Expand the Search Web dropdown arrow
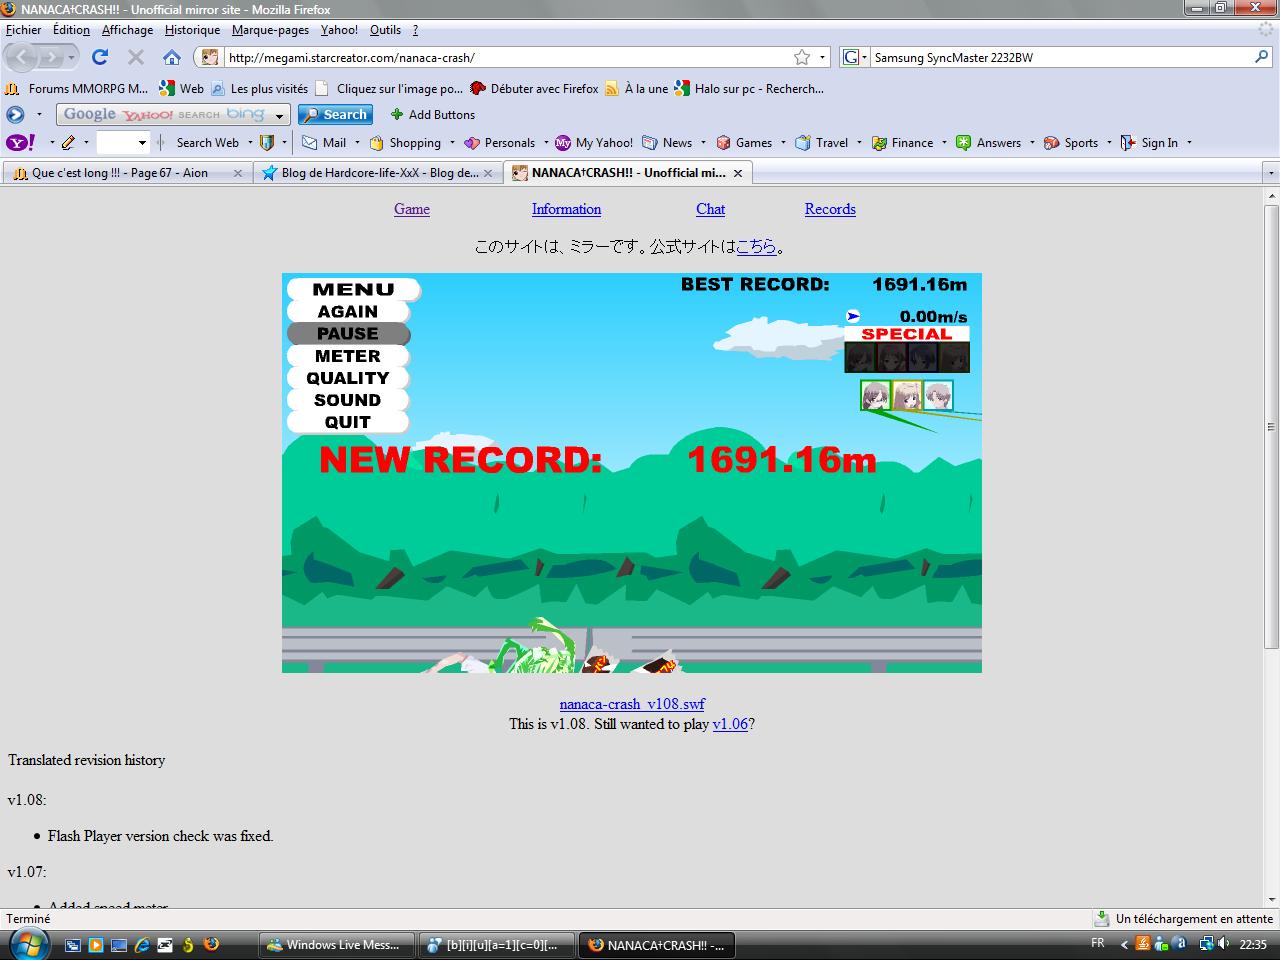Screen dimensions: 1280x960 point(250,143)
